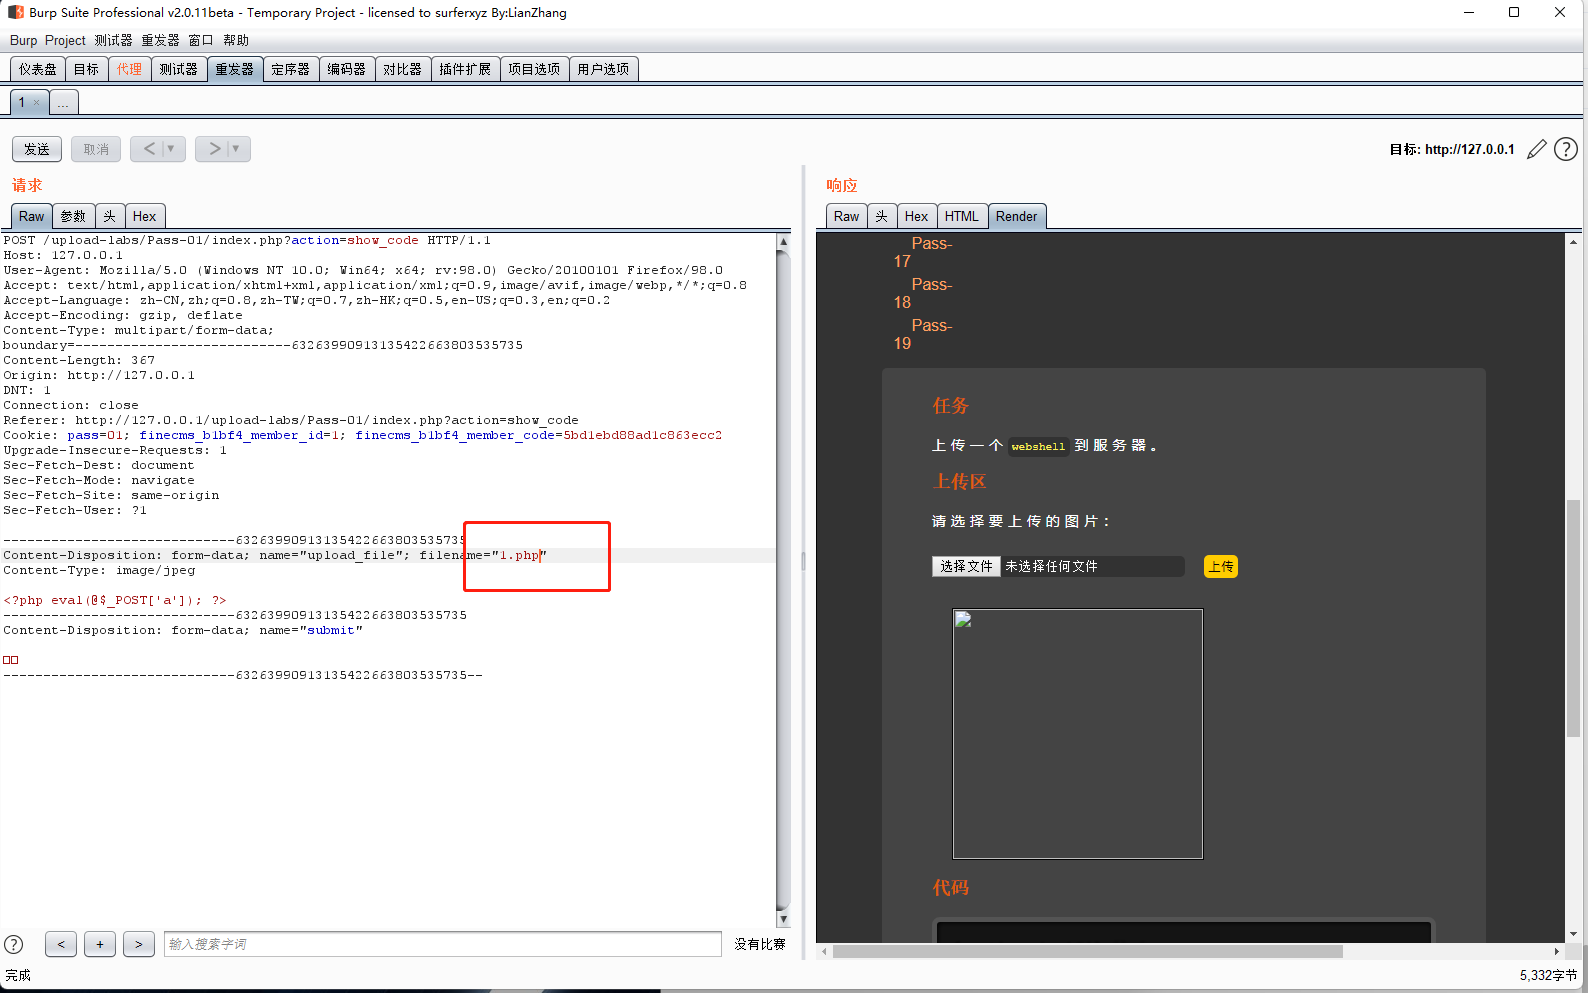Jump to previous search match button
This screenshot has height=993, width=1588.
click(61, 944)
